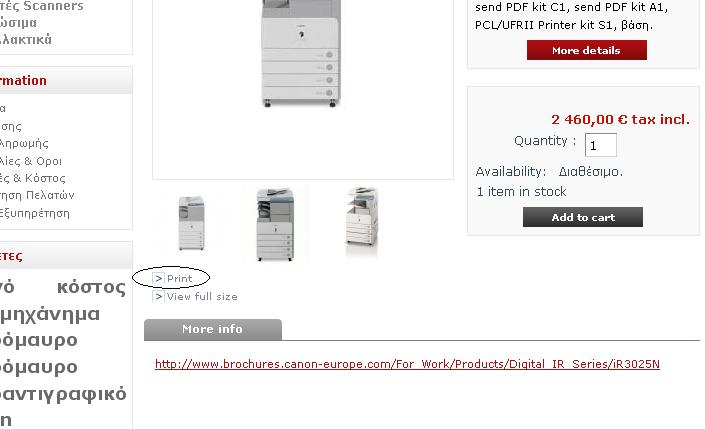The width and height of the screenshot is (705, 429).
Task: Click the View full size link
Action: [x=202, y=296]
